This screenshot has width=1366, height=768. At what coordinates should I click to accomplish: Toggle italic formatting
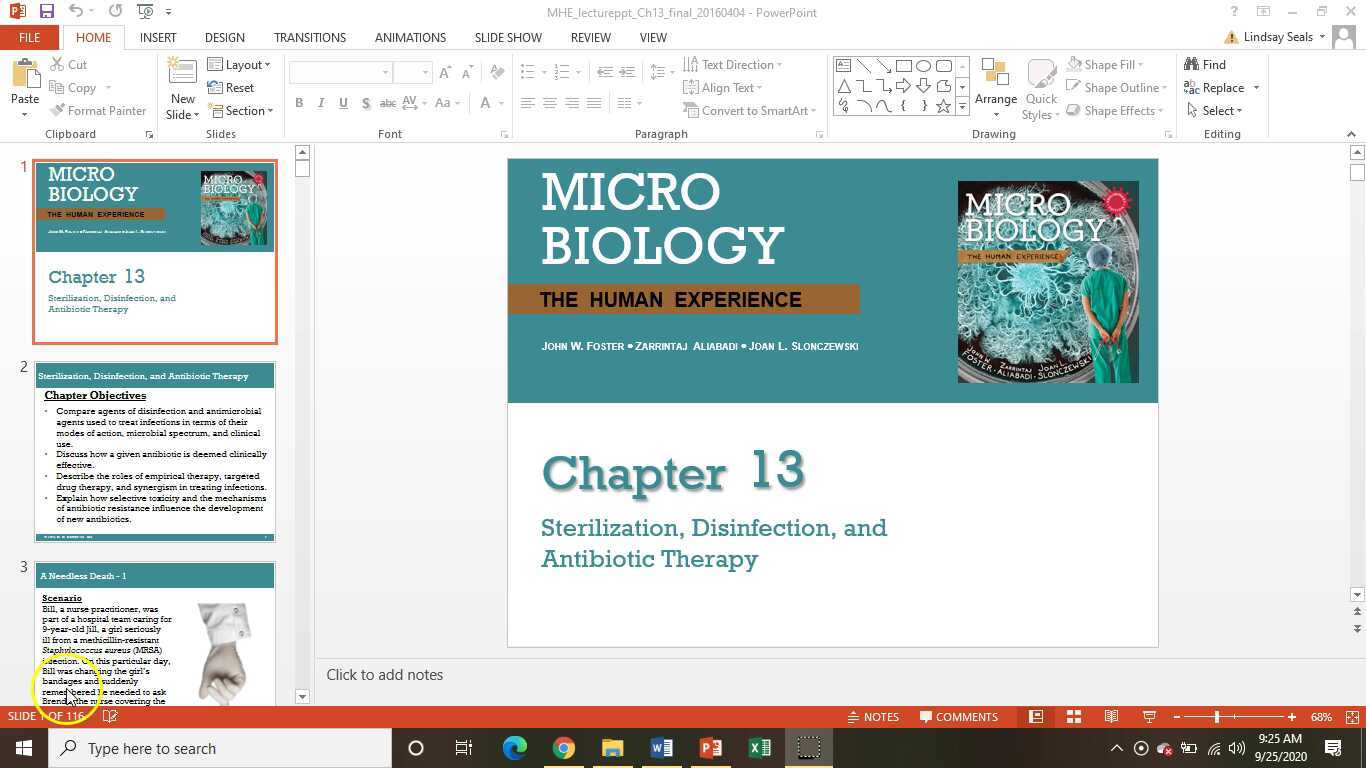click(320, 102)
